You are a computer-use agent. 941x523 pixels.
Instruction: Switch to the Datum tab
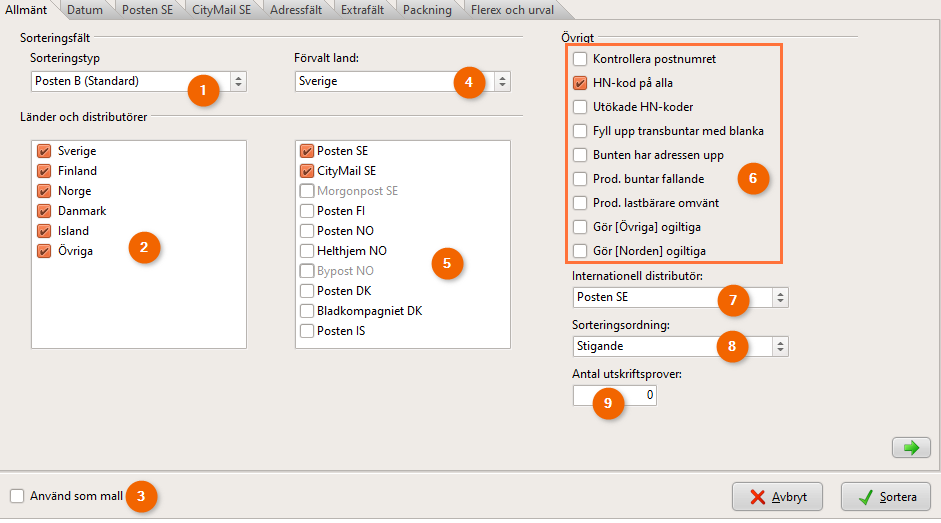coord(84,10)
